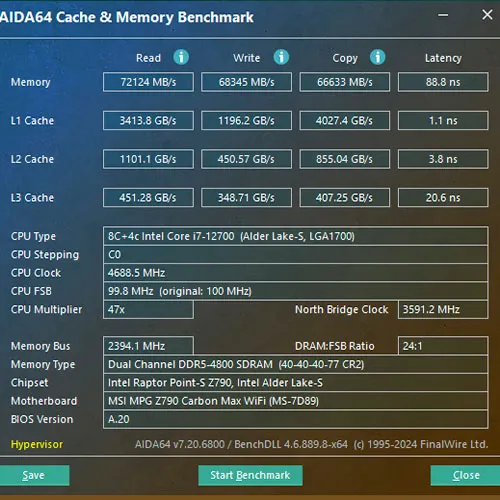Click the Memory Latency 88.8 ns field
This screenshot has height=500, width=500.
tap(443, 82)
